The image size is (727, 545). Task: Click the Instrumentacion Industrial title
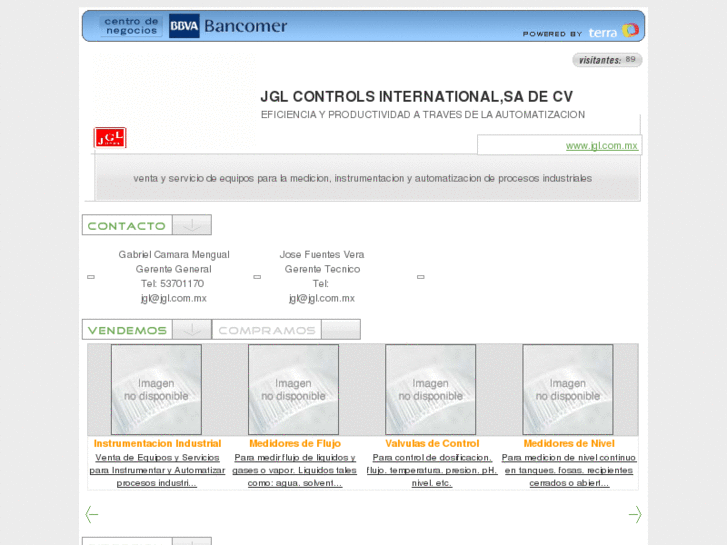coord(157,443)
